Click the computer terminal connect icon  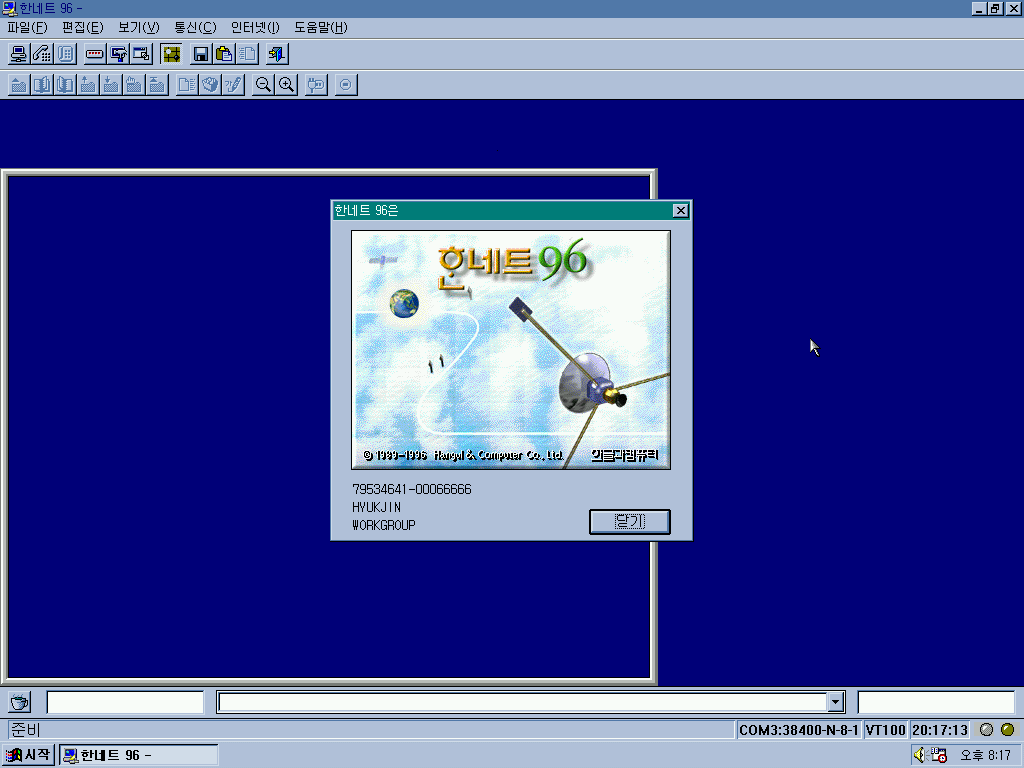(x=19, y=54)
